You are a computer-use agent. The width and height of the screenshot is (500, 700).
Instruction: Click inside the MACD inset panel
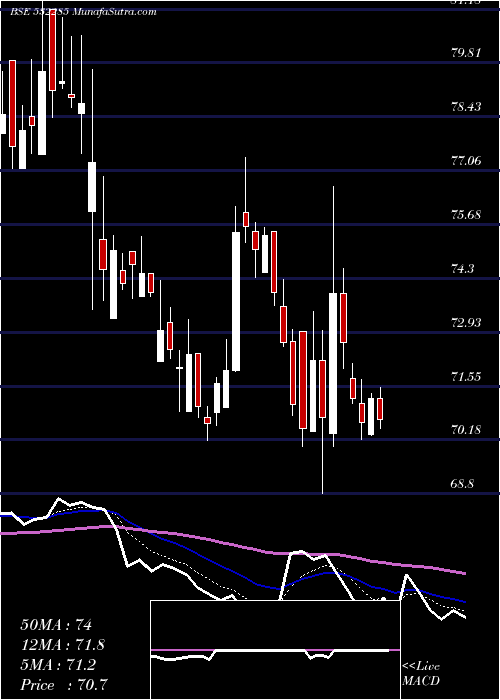click(275, 650)
